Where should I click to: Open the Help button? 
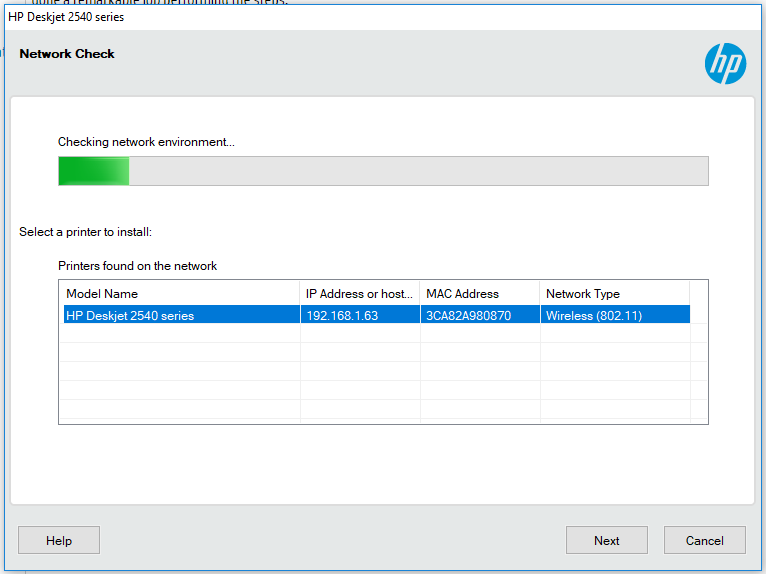[x=59, y=540]
